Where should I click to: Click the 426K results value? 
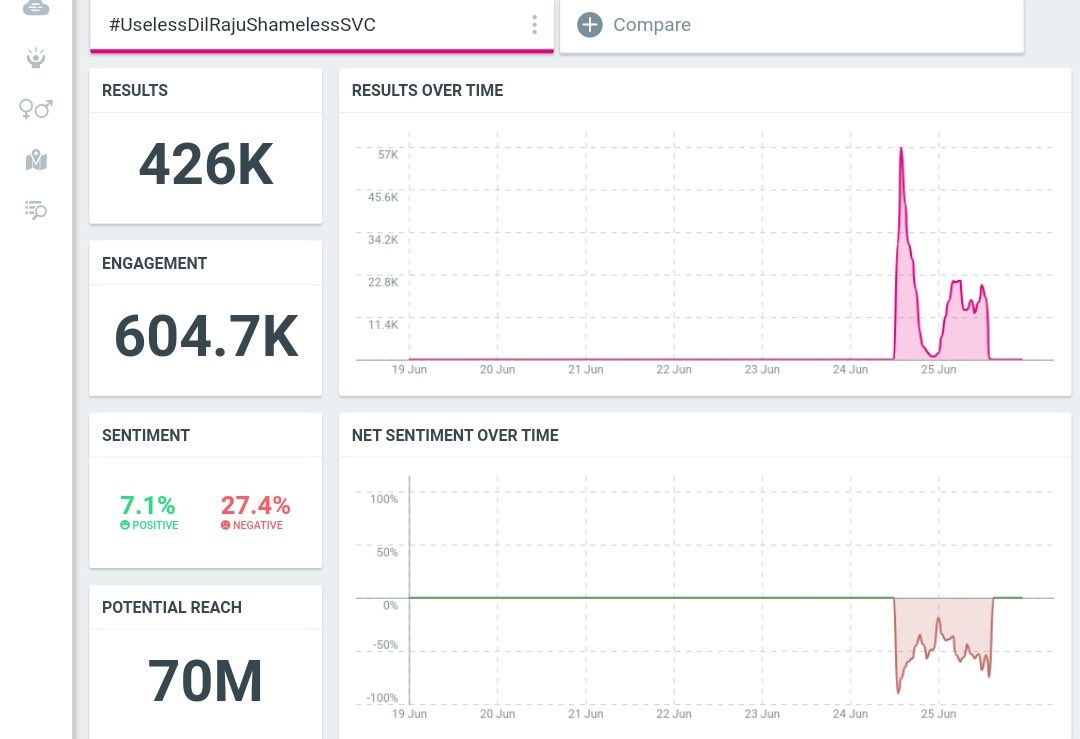206,164
